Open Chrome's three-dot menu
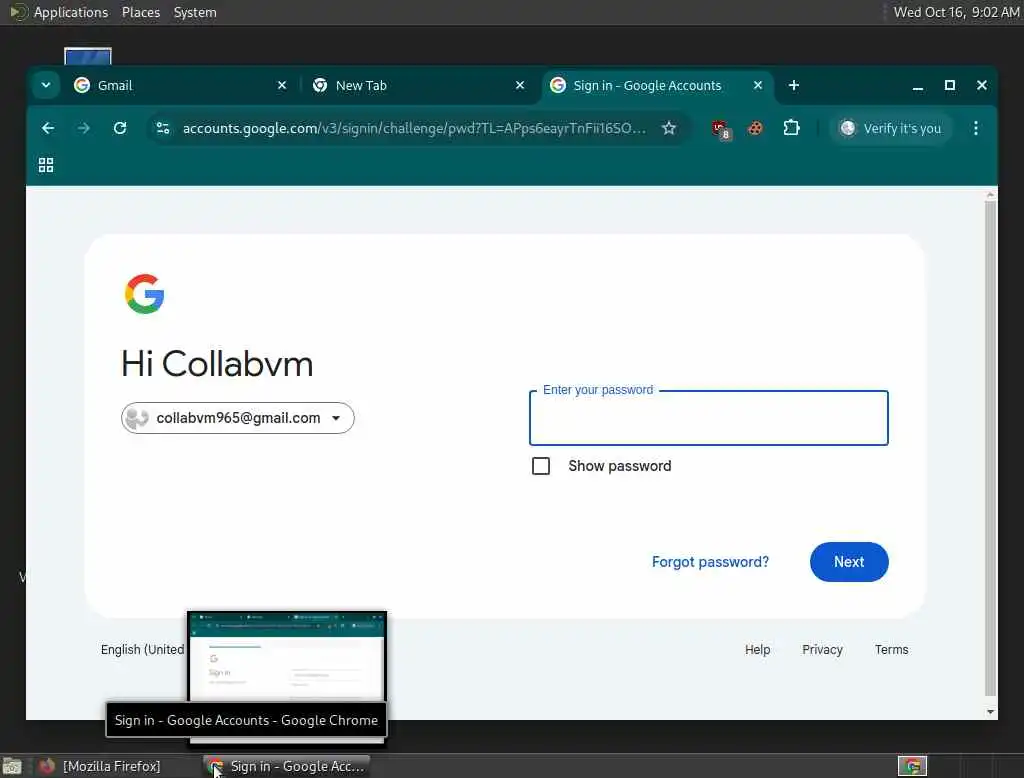1024x778 pixels. point(976,128)
